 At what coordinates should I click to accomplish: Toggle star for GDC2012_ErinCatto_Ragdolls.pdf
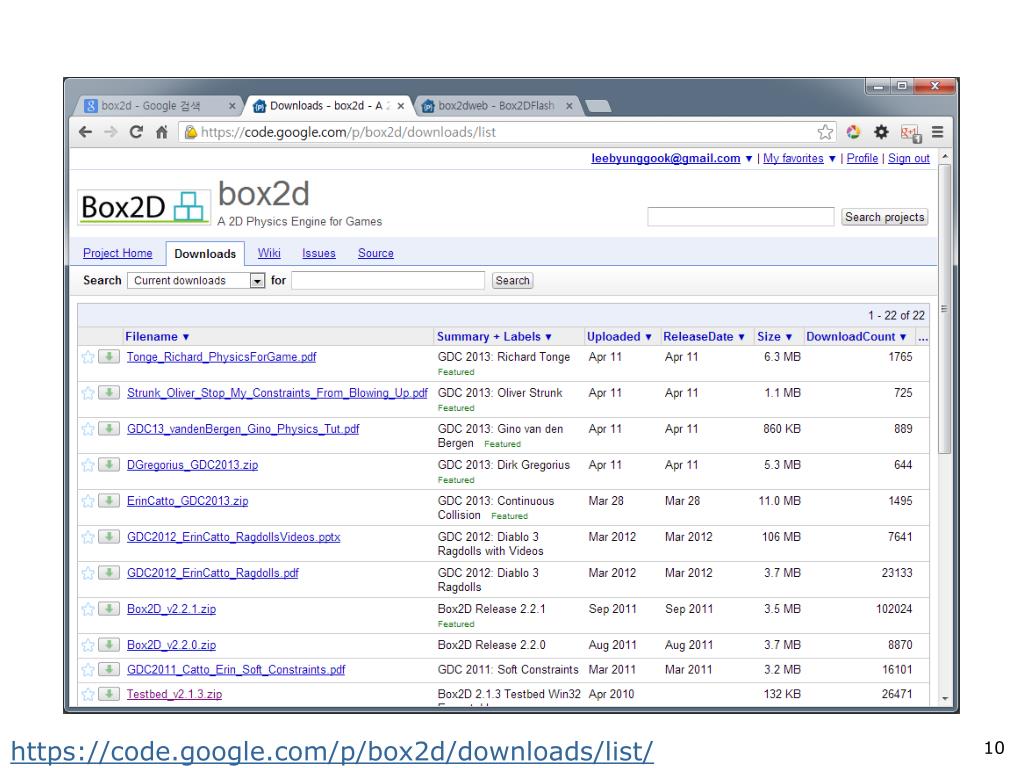coord(88,573)
